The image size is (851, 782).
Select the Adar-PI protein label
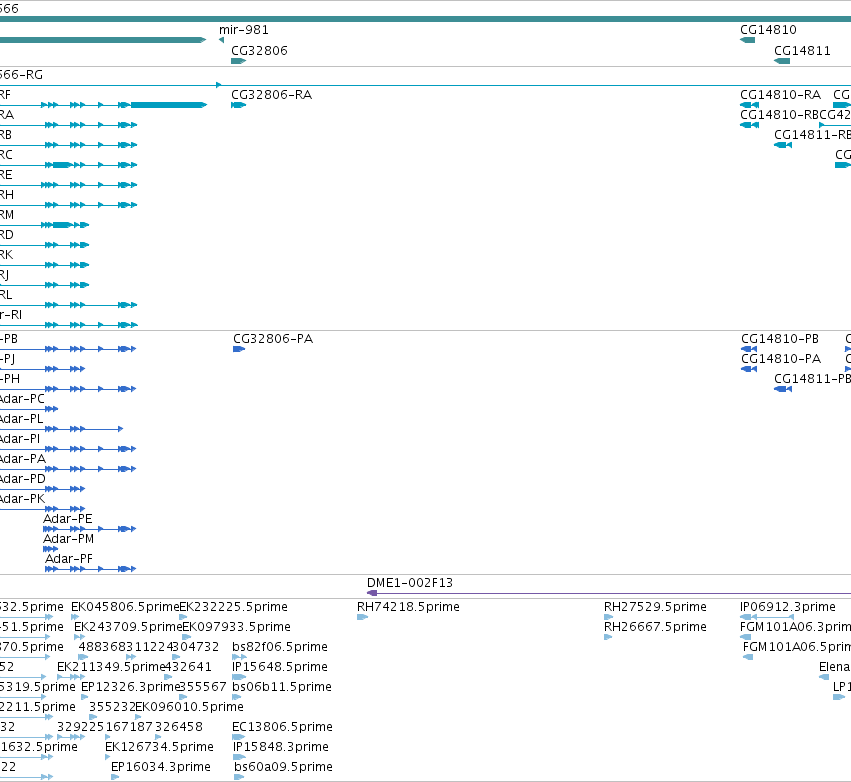click(x=20, y=440)
